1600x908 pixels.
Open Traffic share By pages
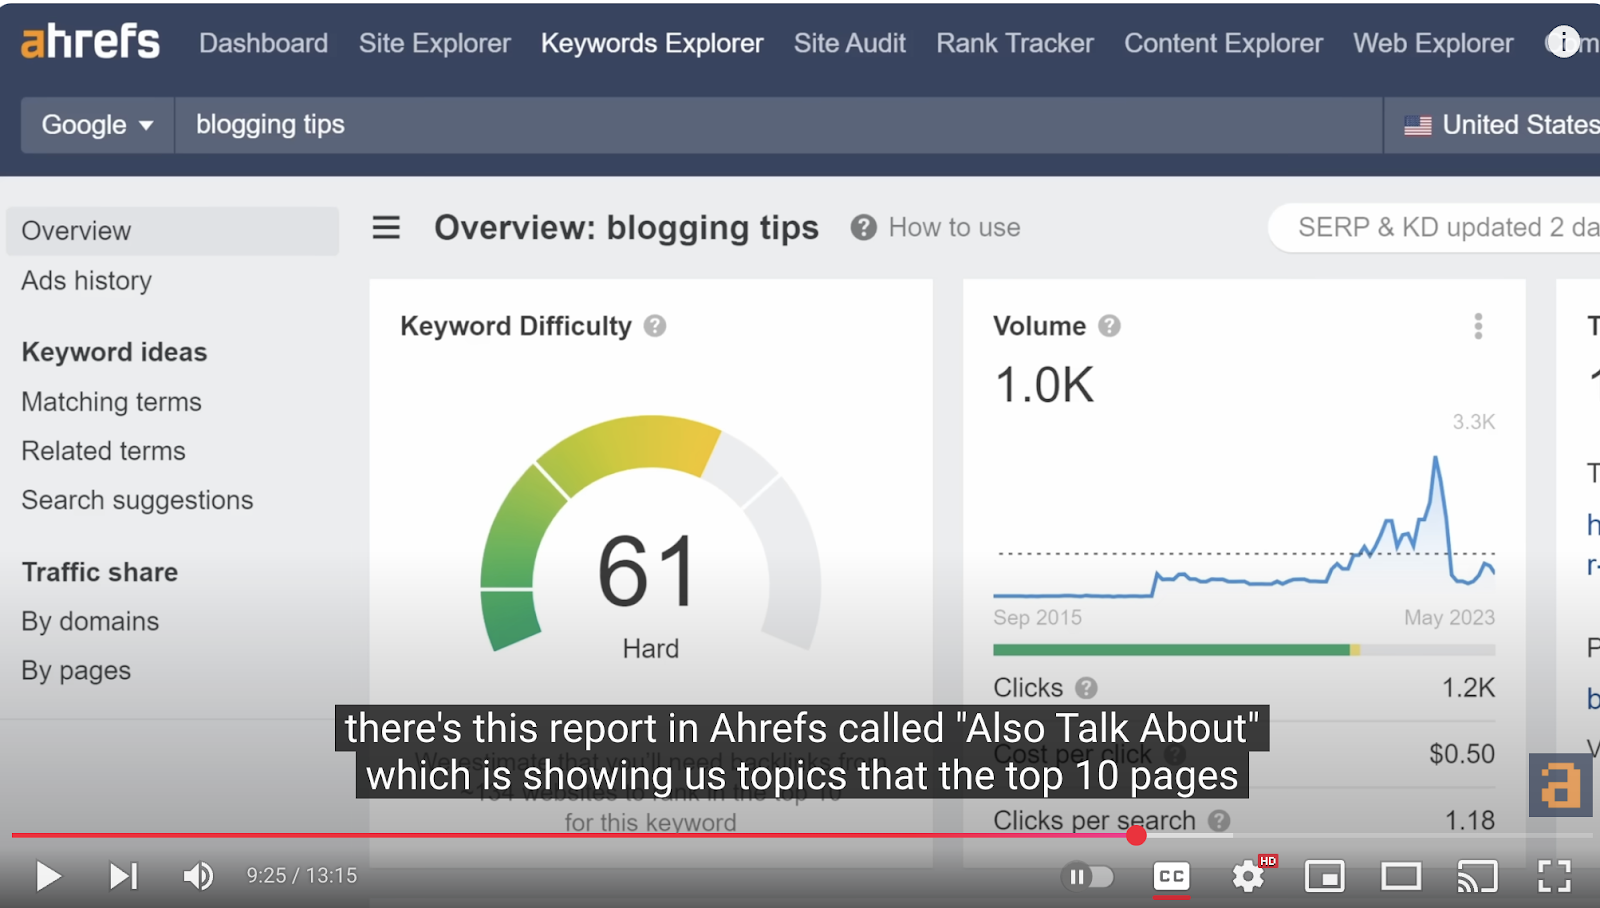pyautogui.click(x=76, y=670)
